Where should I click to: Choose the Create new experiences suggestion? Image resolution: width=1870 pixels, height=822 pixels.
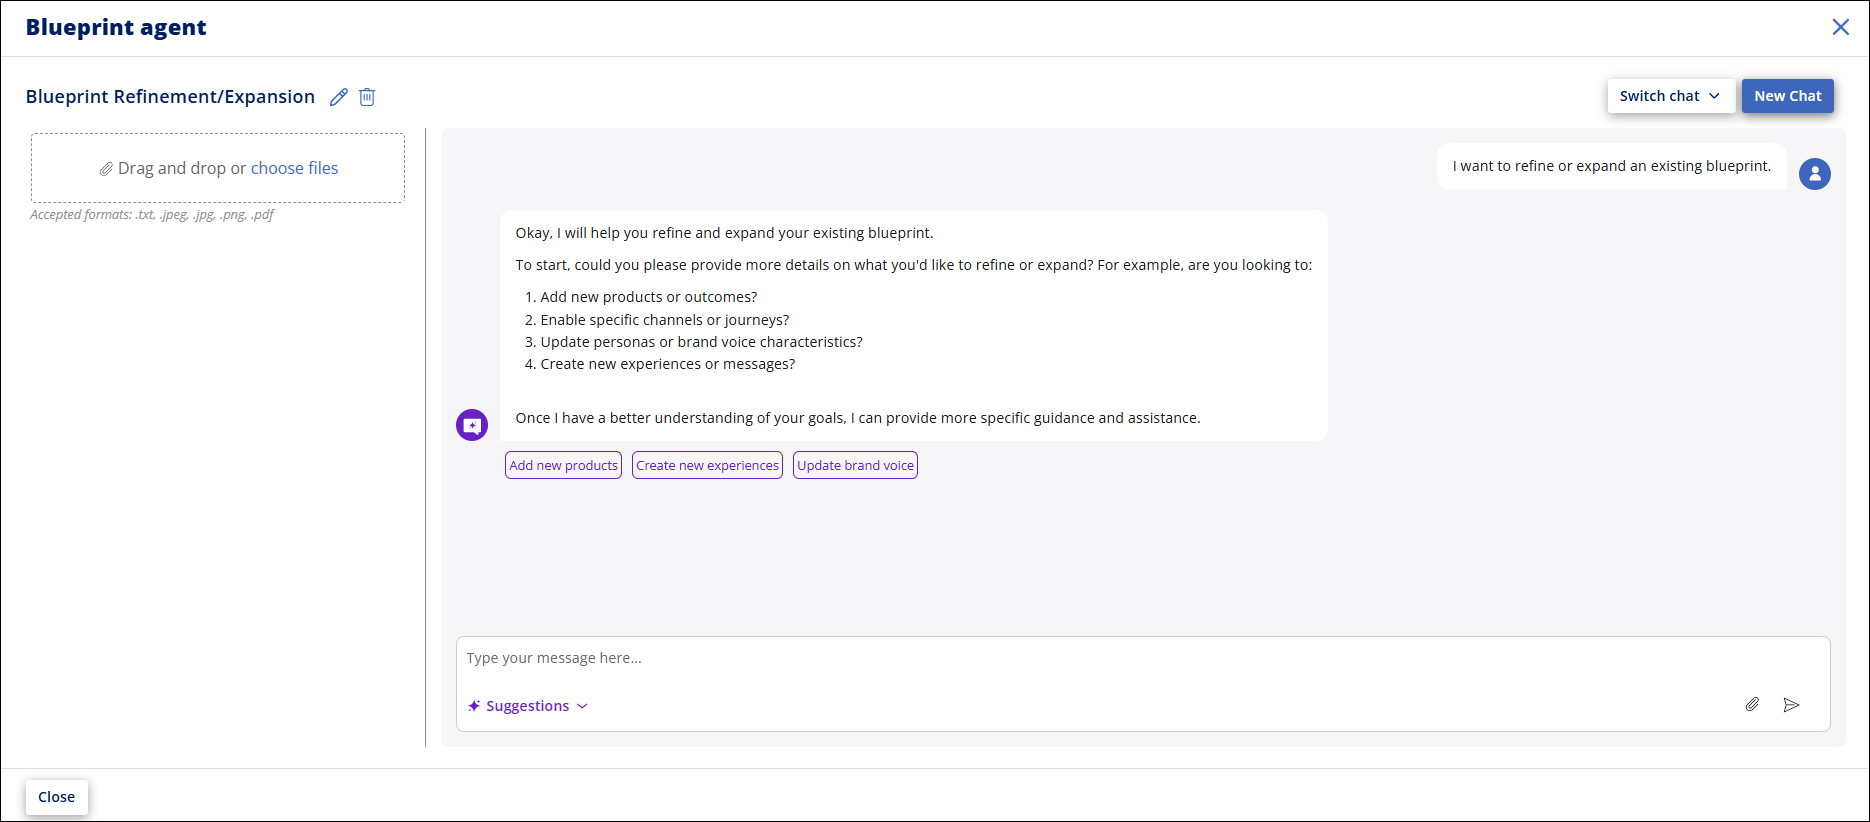(x=707, y=465)
